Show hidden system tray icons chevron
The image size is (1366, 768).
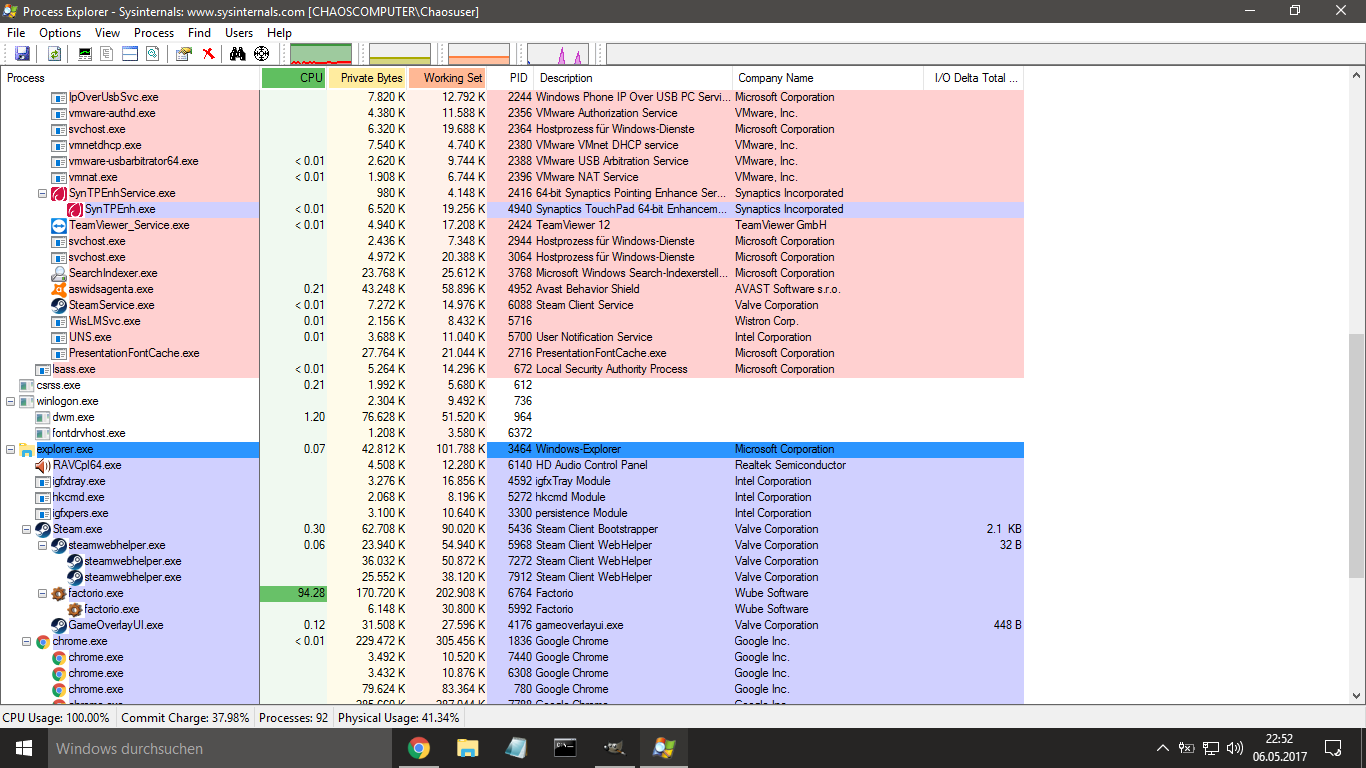pos(1162,748)
